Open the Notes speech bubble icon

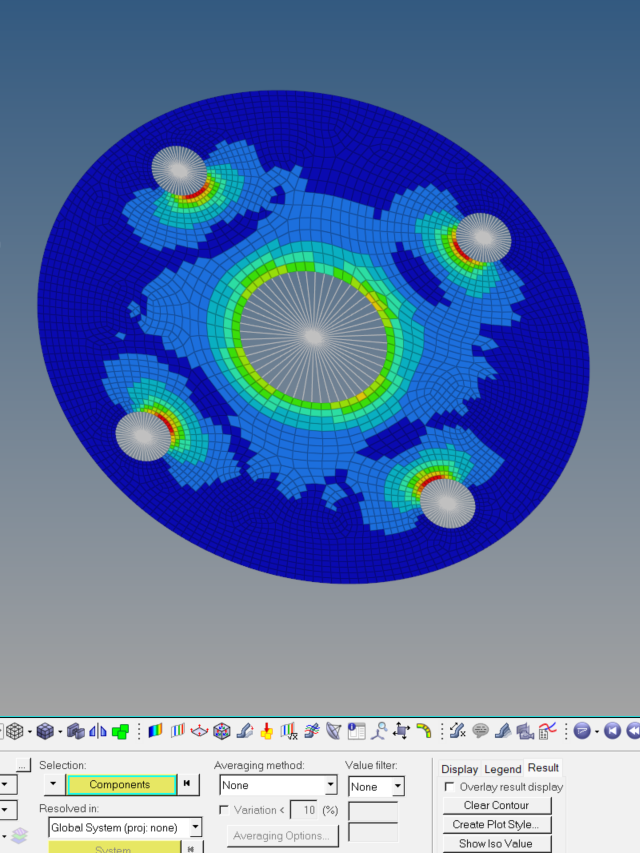480,731
